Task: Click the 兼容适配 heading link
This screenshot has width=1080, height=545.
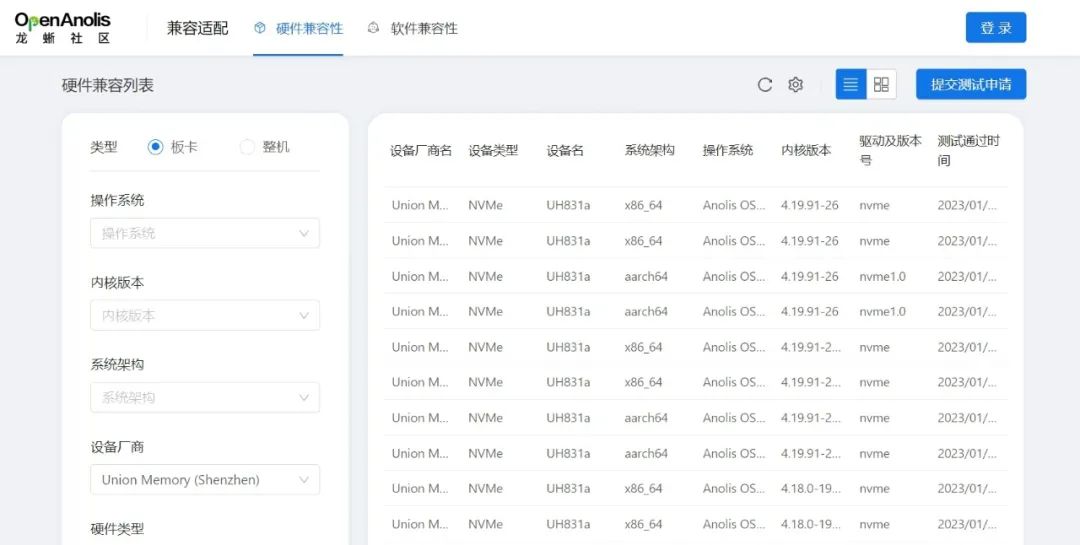Action: coord(197,28)
